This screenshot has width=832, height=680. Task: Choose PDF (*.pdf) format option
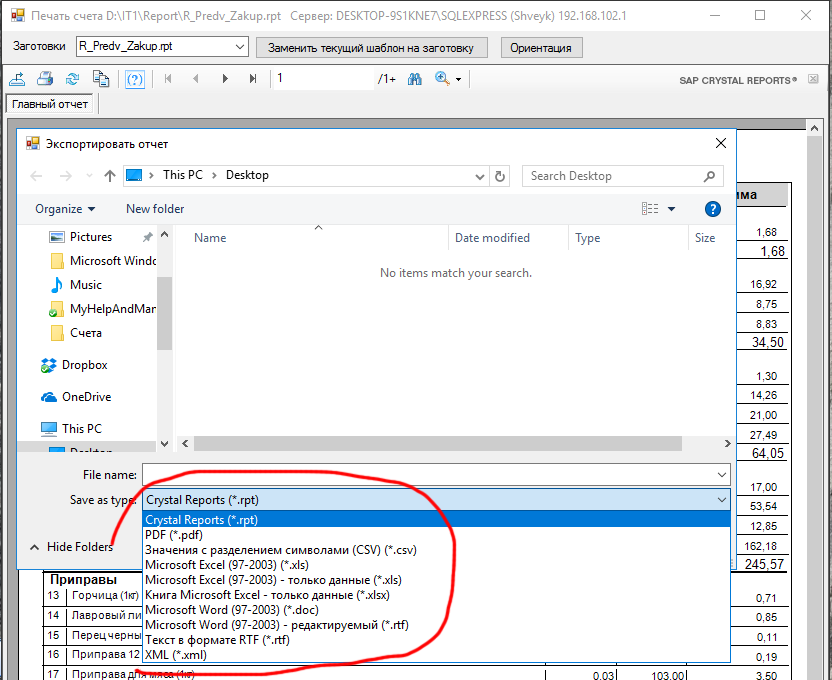(x=436, y=535)
